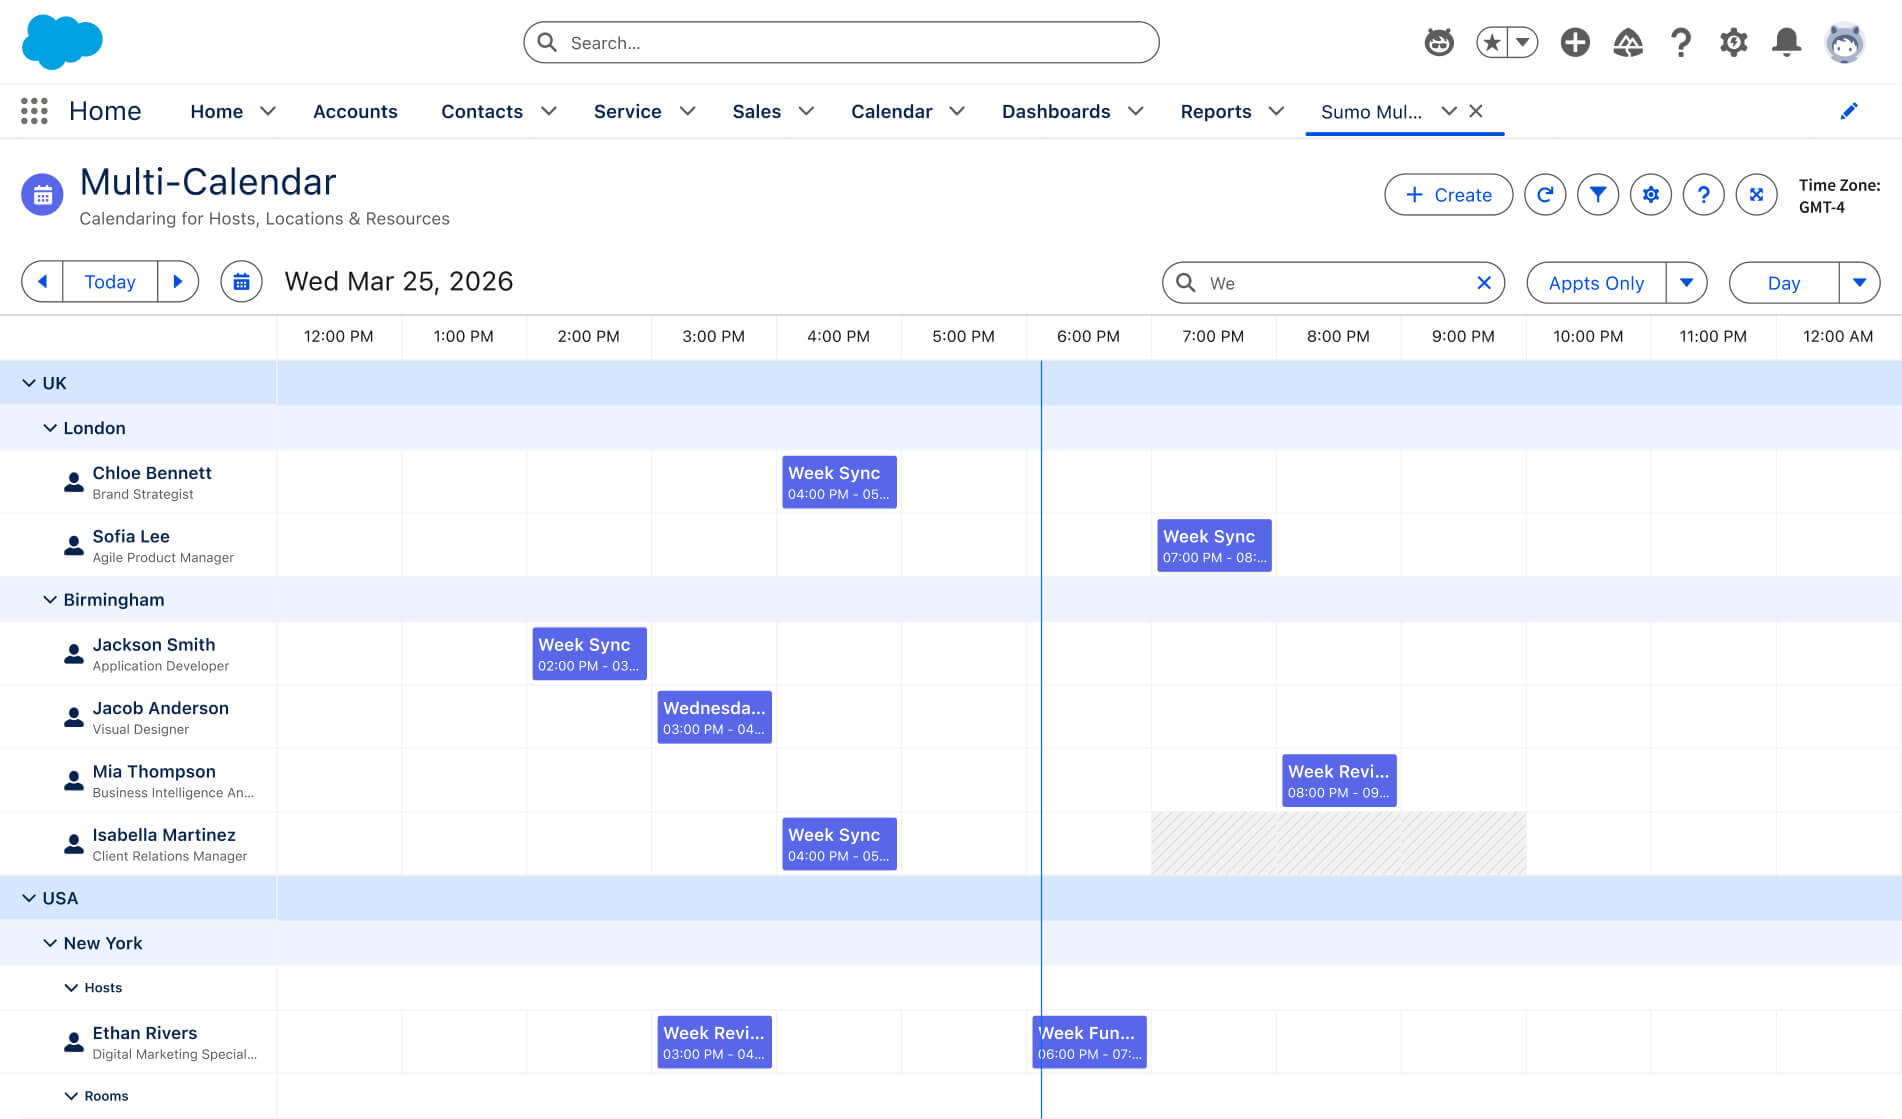Open the notifications bell
Viewport: 1902px width, 1119px height.
click(x=1786, y=42)
